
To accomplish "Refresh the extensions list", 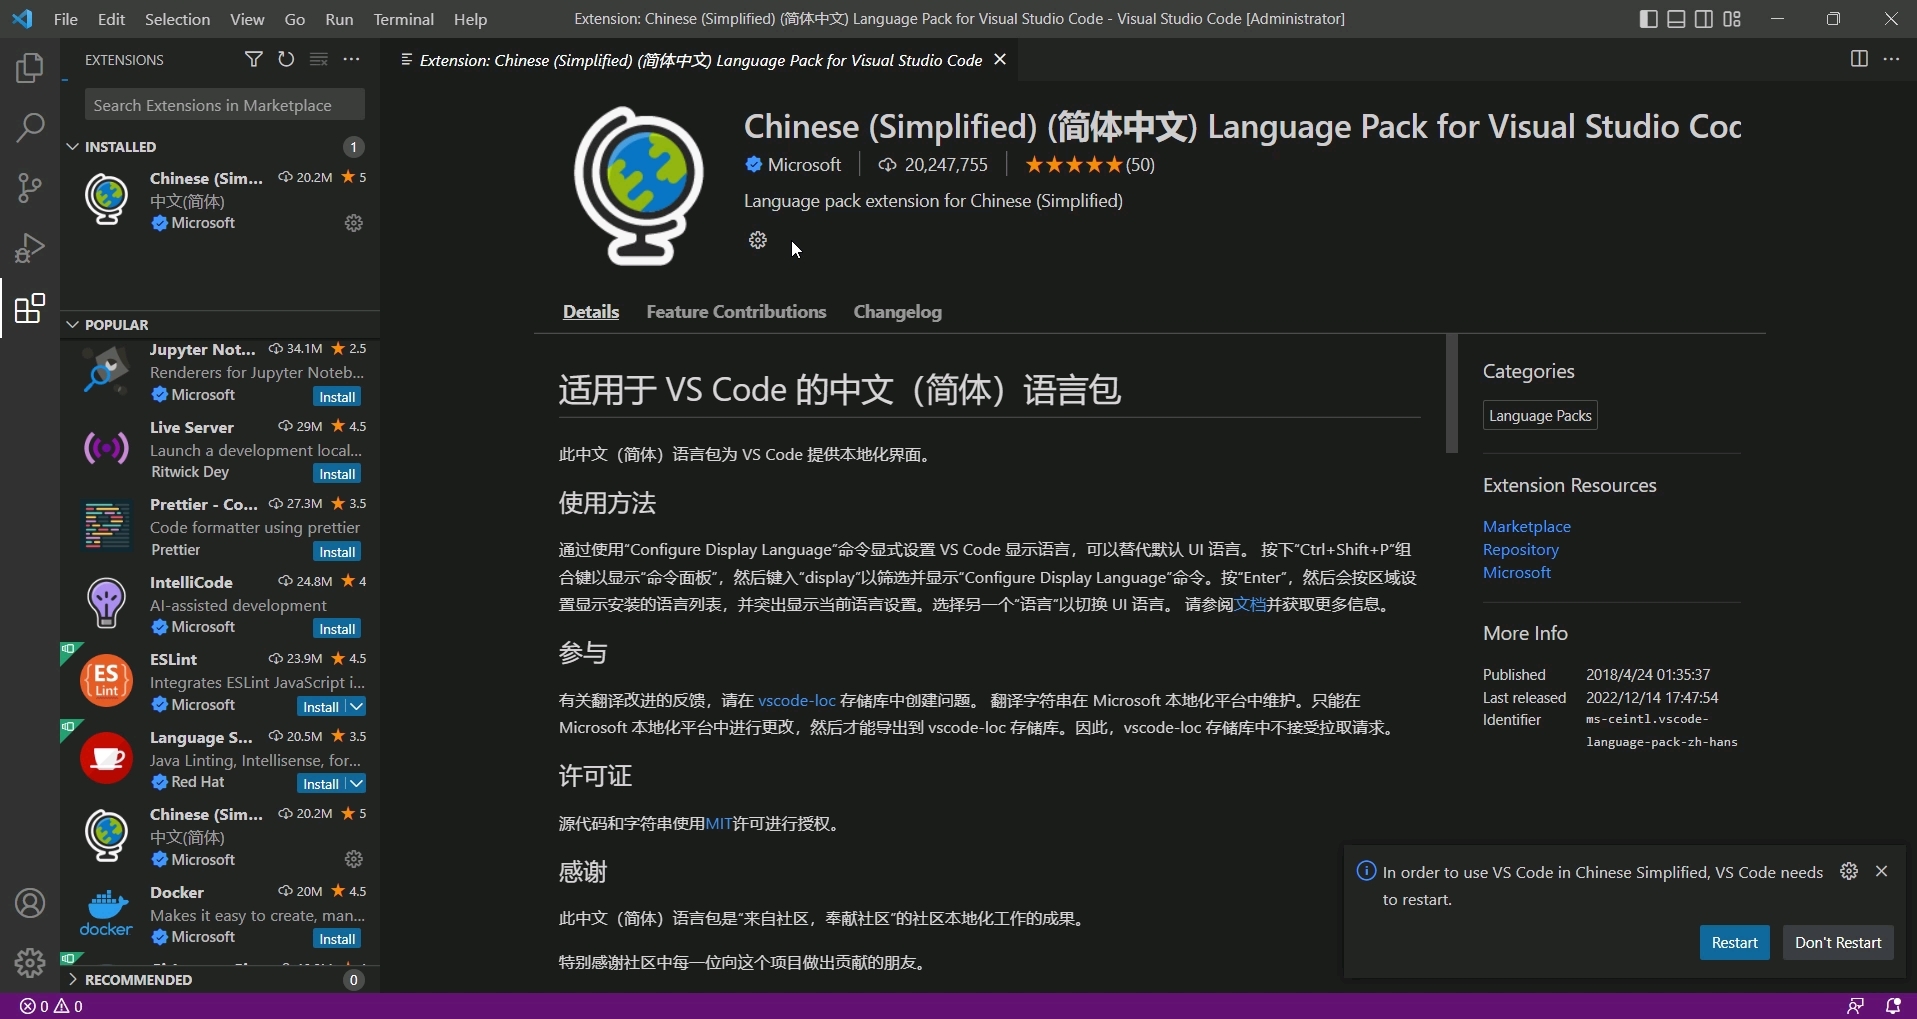I will (x=286, y=60).
